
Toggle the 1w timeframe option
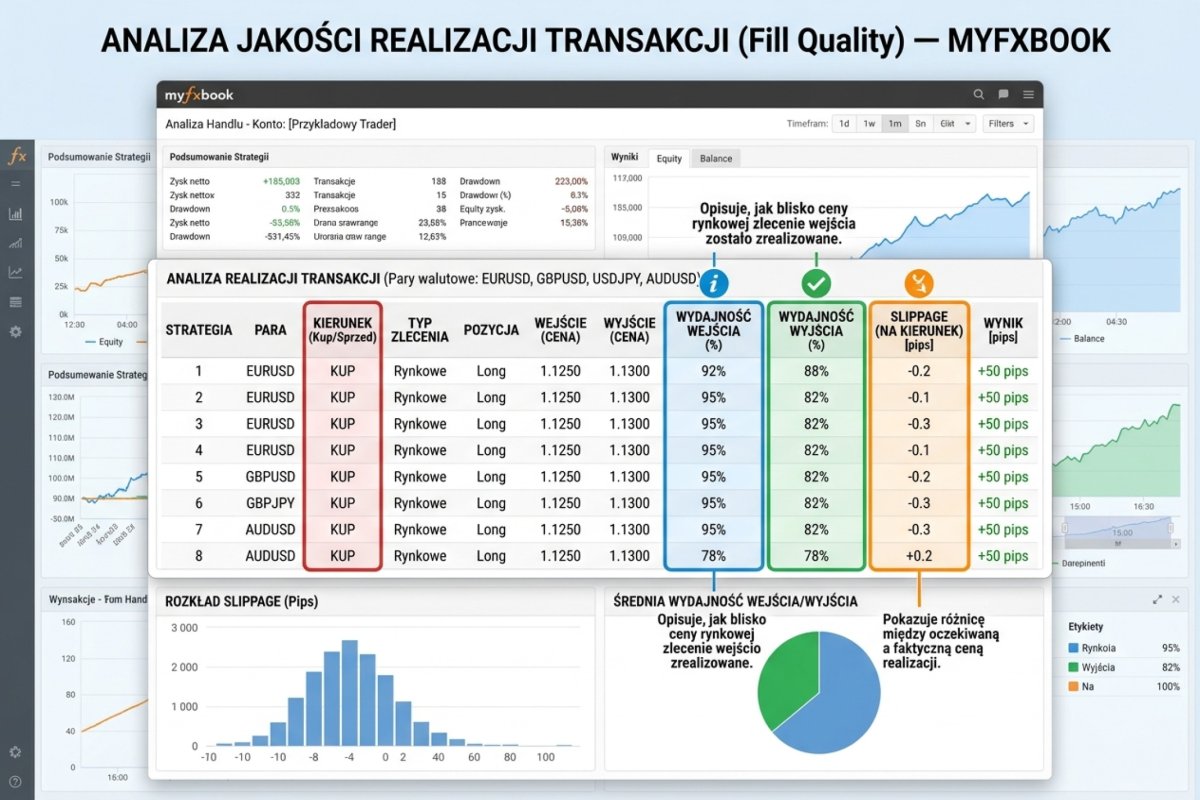pyautogui.click(x=869, y=123)
